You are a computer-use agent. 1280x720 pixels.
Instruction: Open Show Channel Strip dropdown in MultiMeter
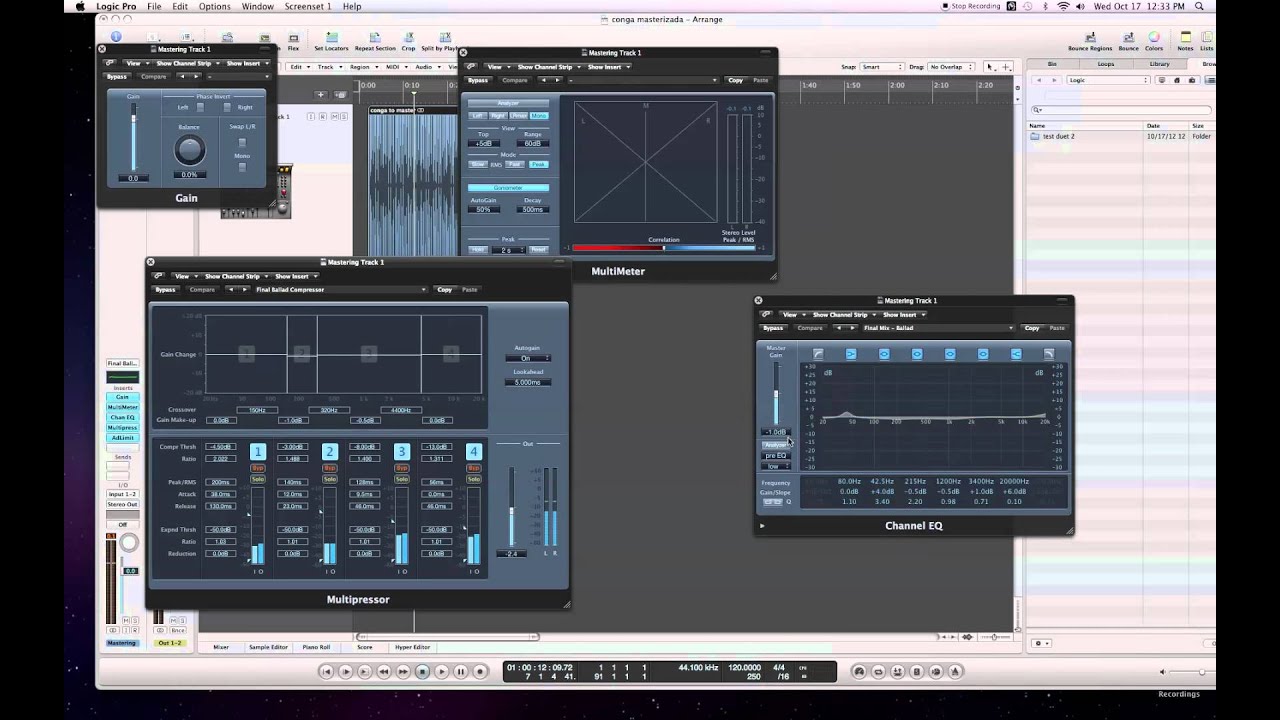[546, 67]
